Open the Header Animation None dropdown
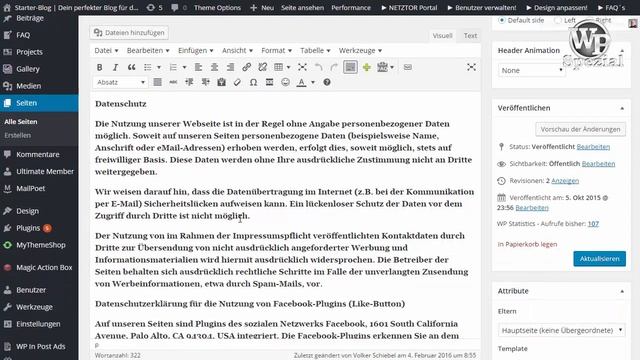The width and height of the screenshot is (640, 360). tap(531, 70)
